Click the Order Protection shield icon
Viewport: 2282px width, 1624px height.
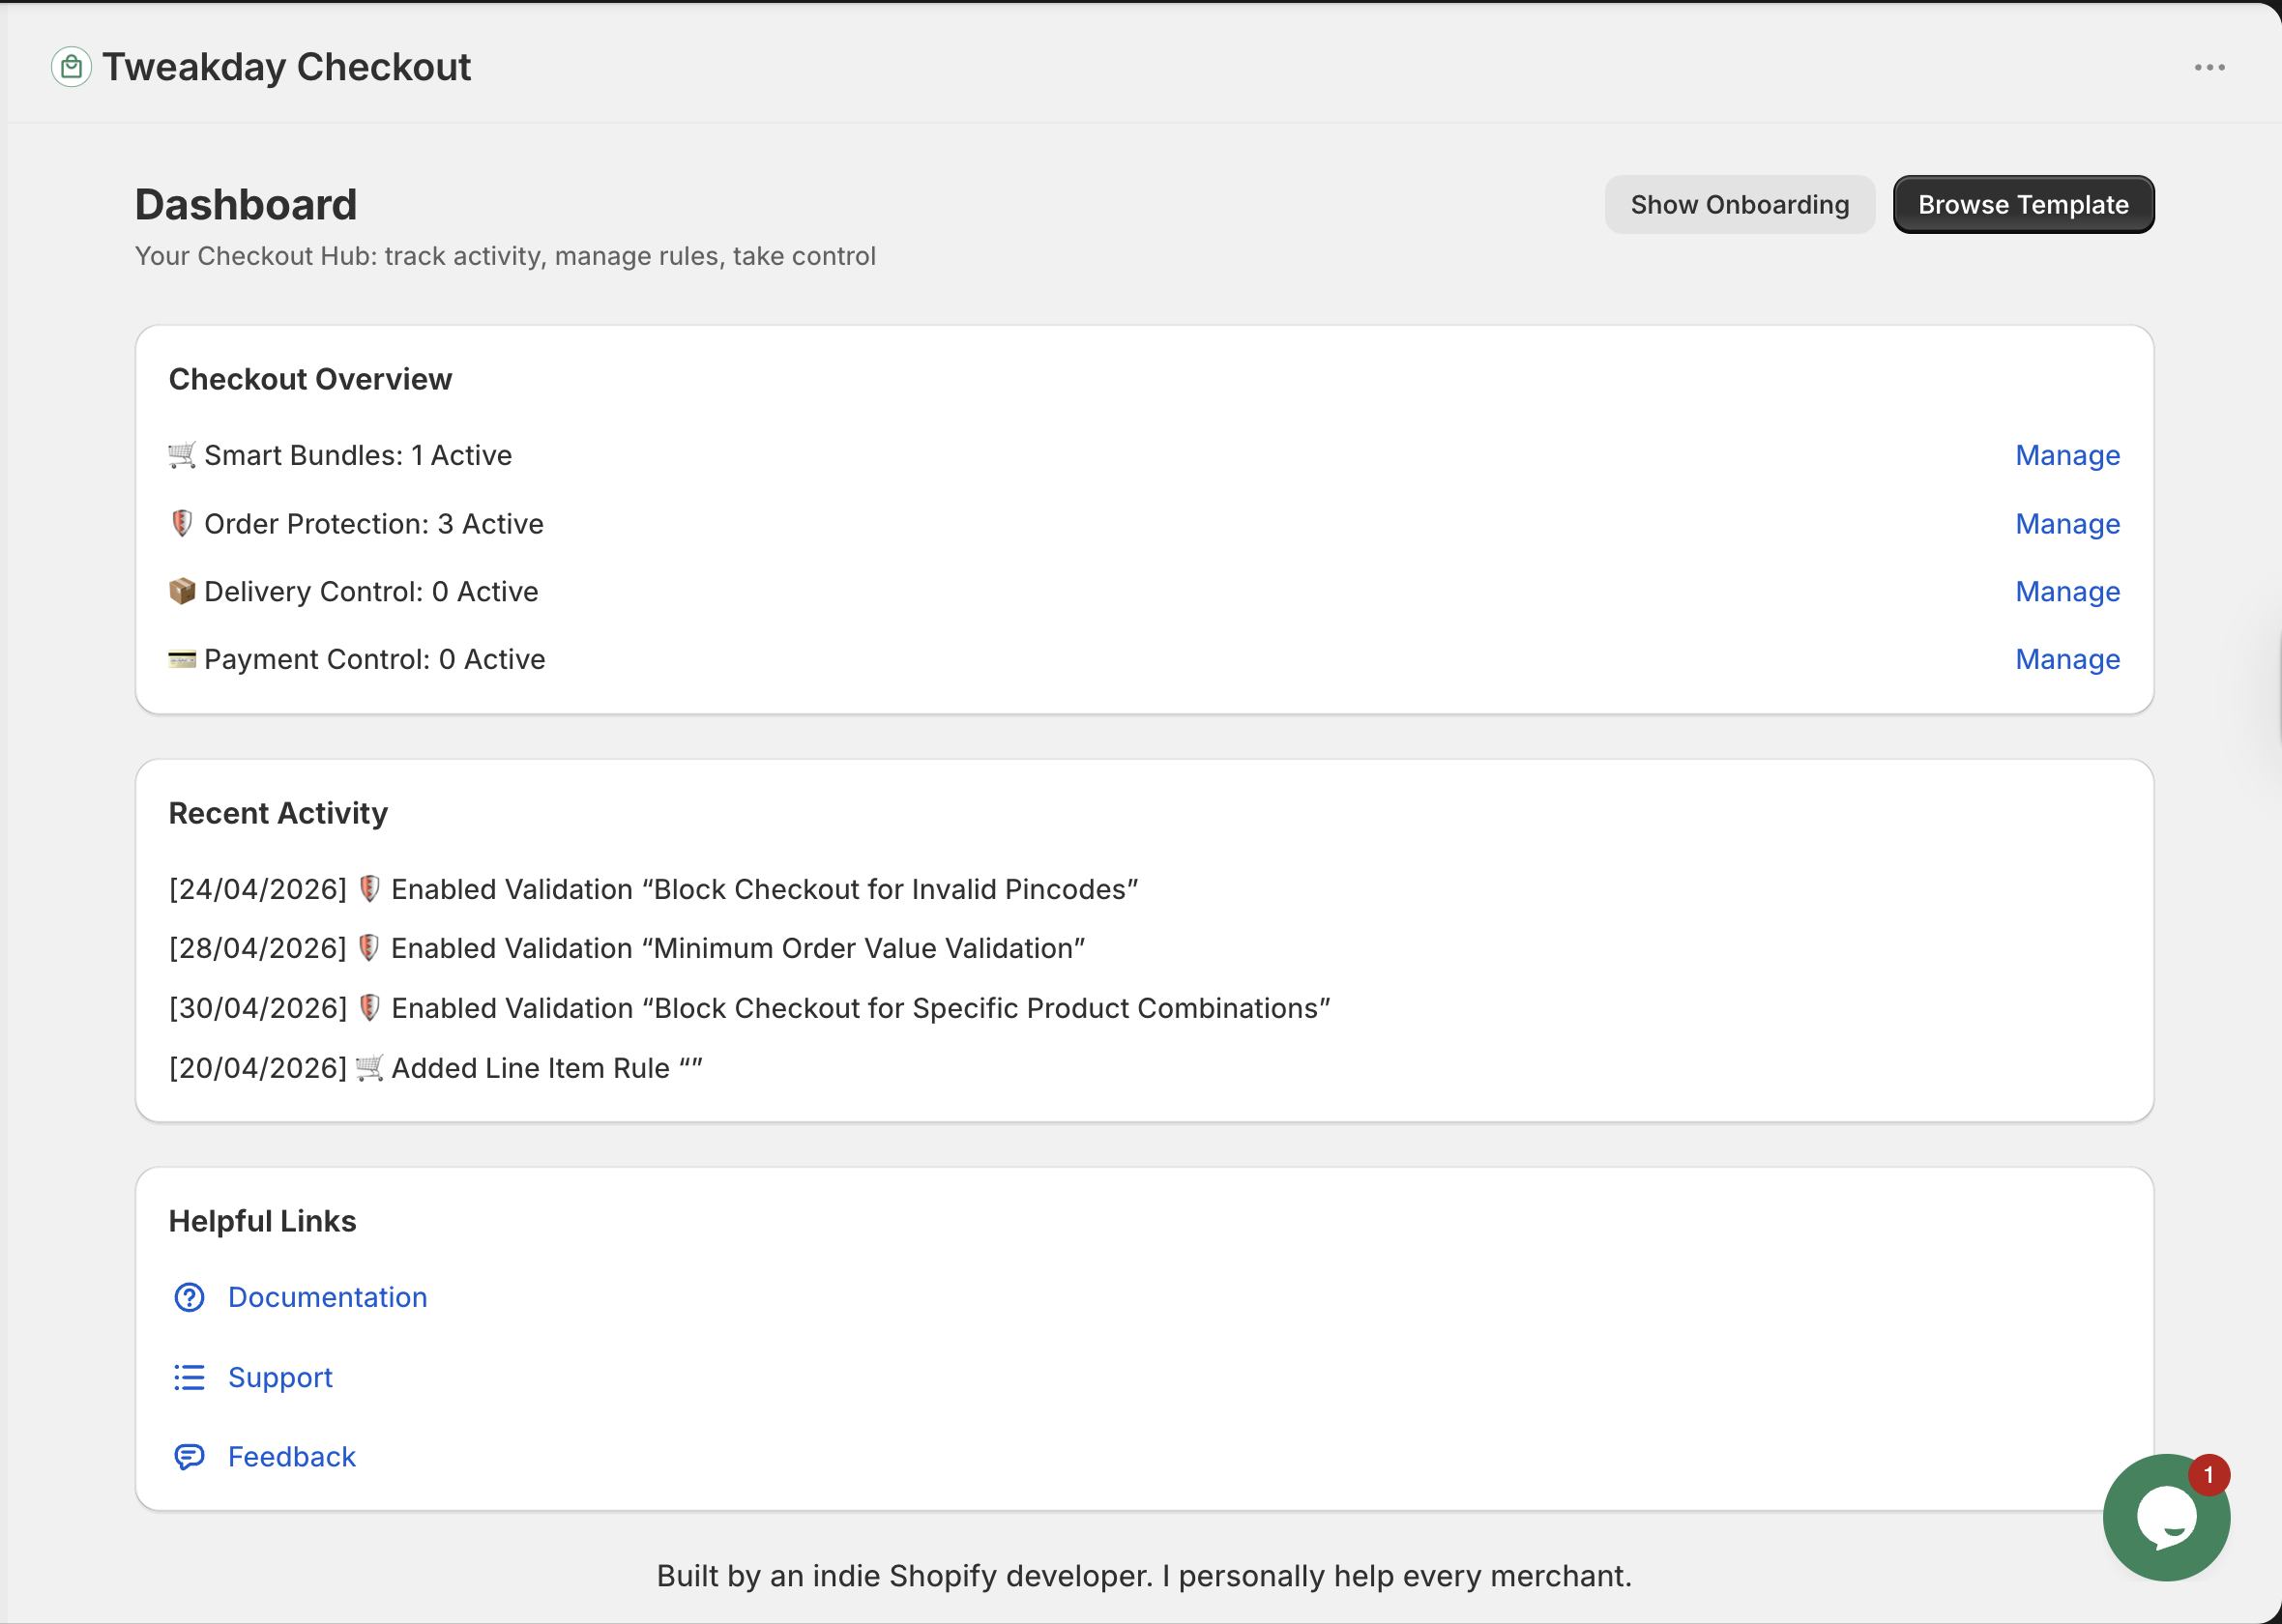click(x=182, y=523)
